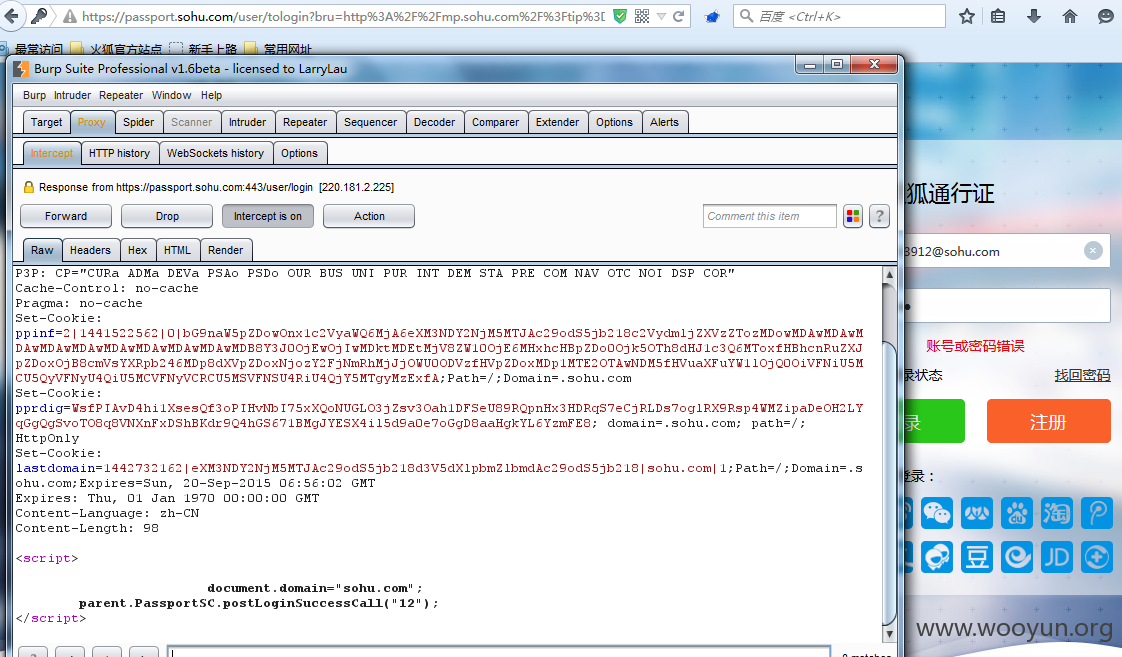Click the orange 注册 button
This screenshot has height=657, width=1122.
[x=1048, y=422]
